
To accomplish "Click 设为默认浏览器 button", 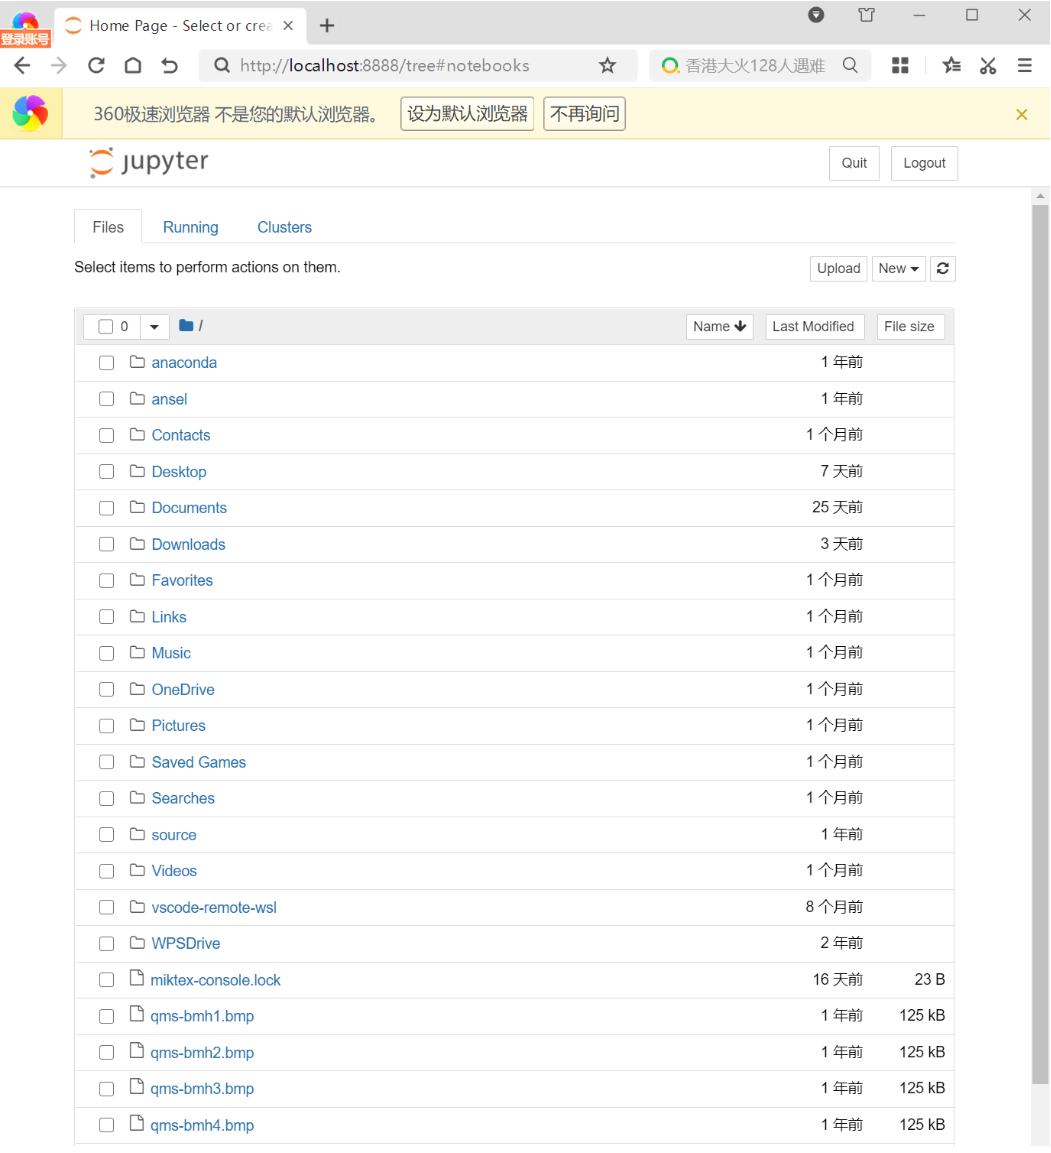I will [468, 114].
